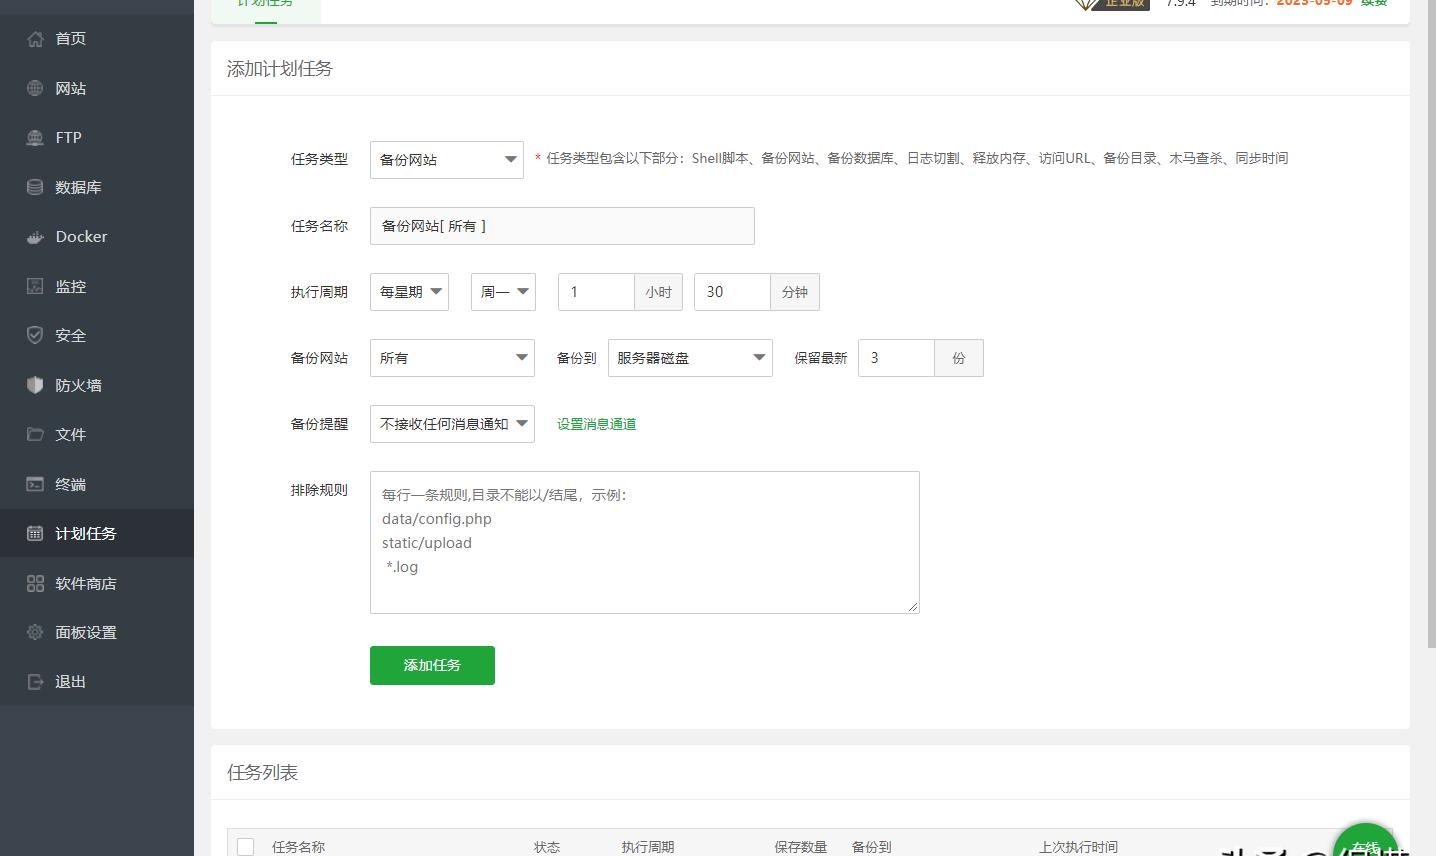Screen dimensions: 1436x856
Task: Open the 网站 sidebar menu
Action: pyautogui.click(x=97, y=88)
